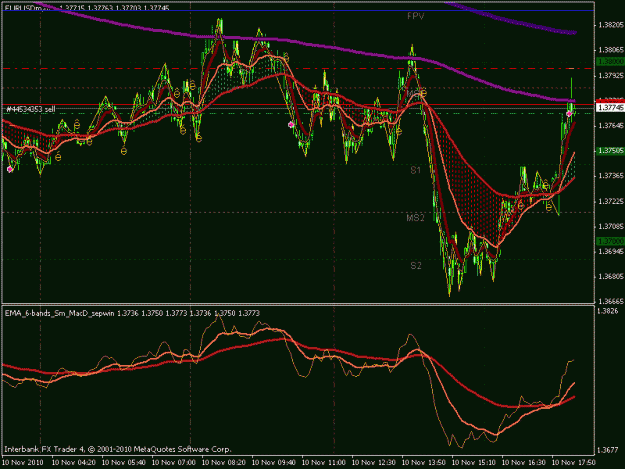Click the S2 support level label
Image resolution: width=625 pixels, height=469 pixels.
coord(416,266)
